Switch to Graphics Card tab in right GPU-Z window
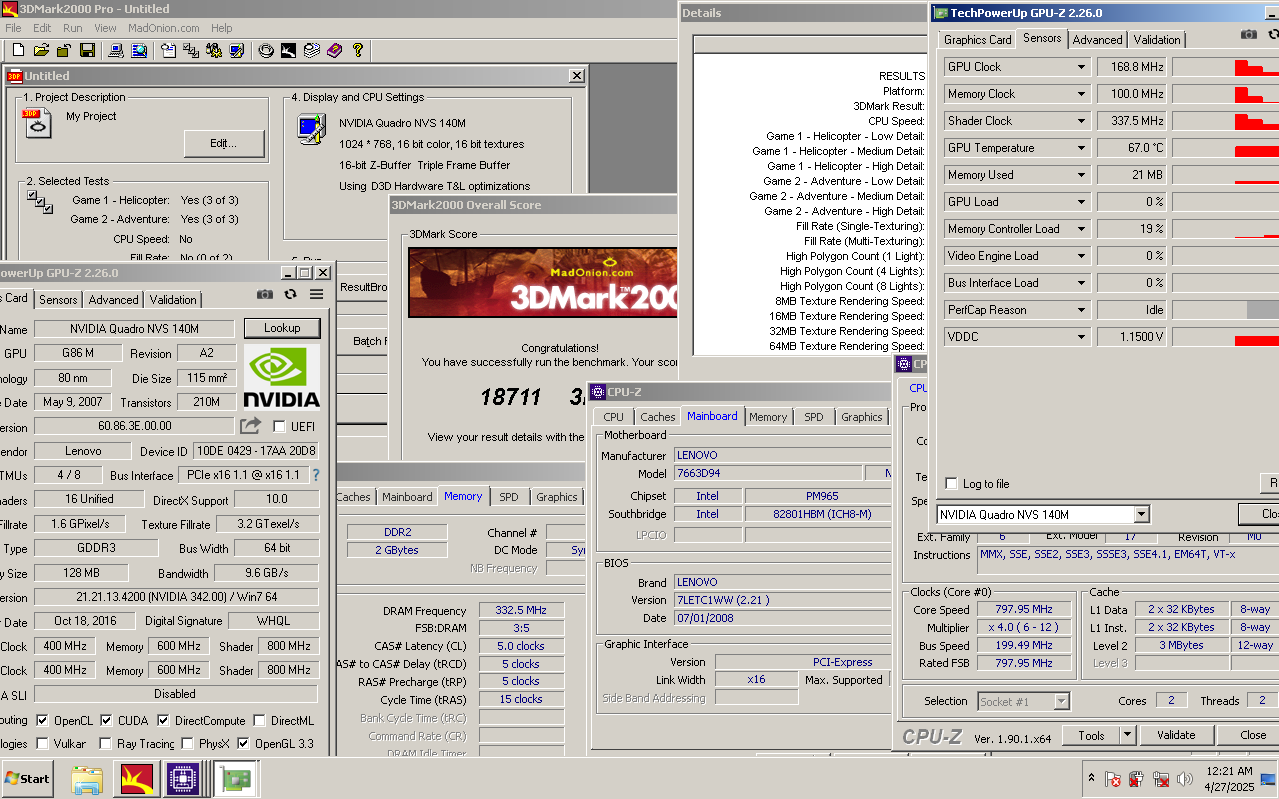The height and width of the screenshot is (799, 1279). [x=977, y=40]
